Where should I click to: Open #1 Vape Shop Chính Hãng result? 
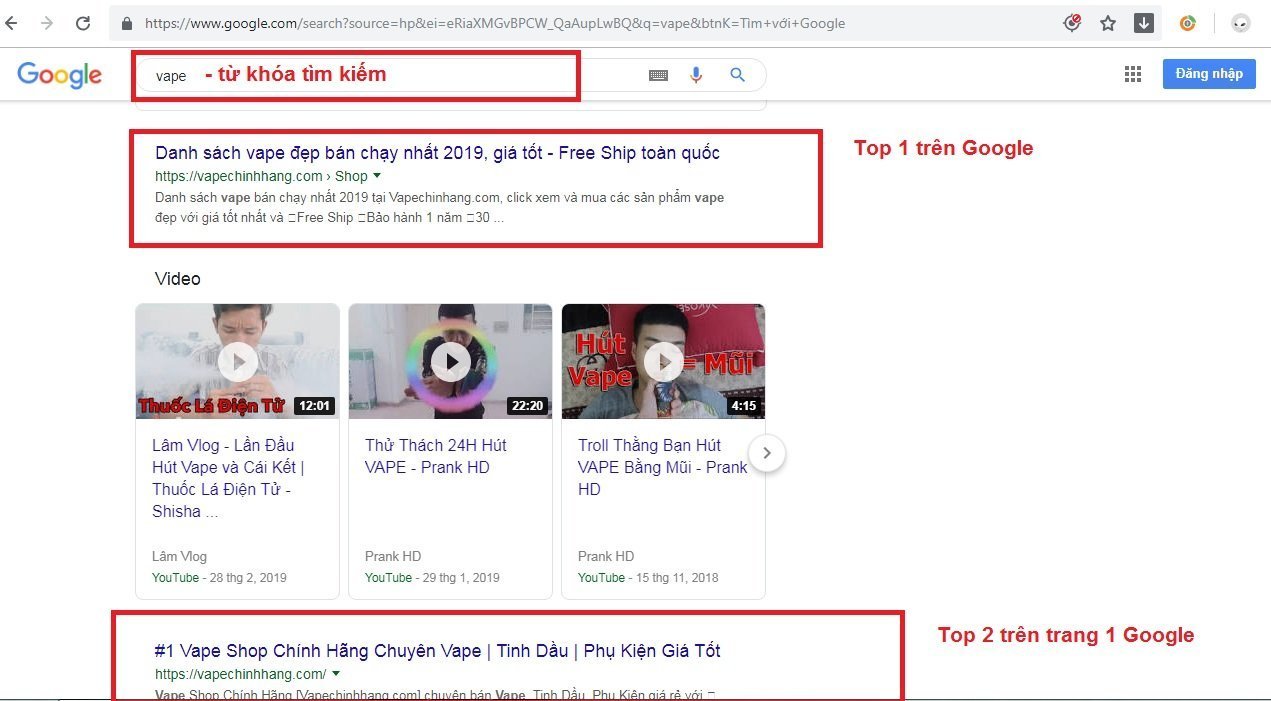pos(437,651)
